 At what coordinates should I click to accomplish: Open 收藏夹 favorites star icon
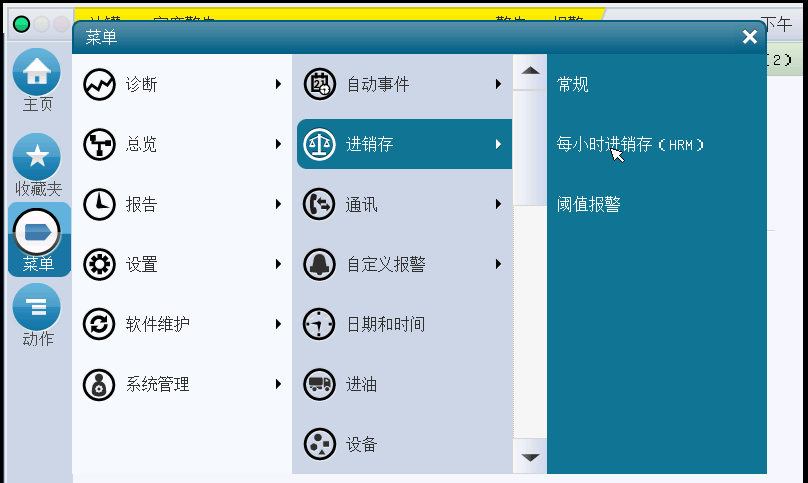(x=37, y=156)
